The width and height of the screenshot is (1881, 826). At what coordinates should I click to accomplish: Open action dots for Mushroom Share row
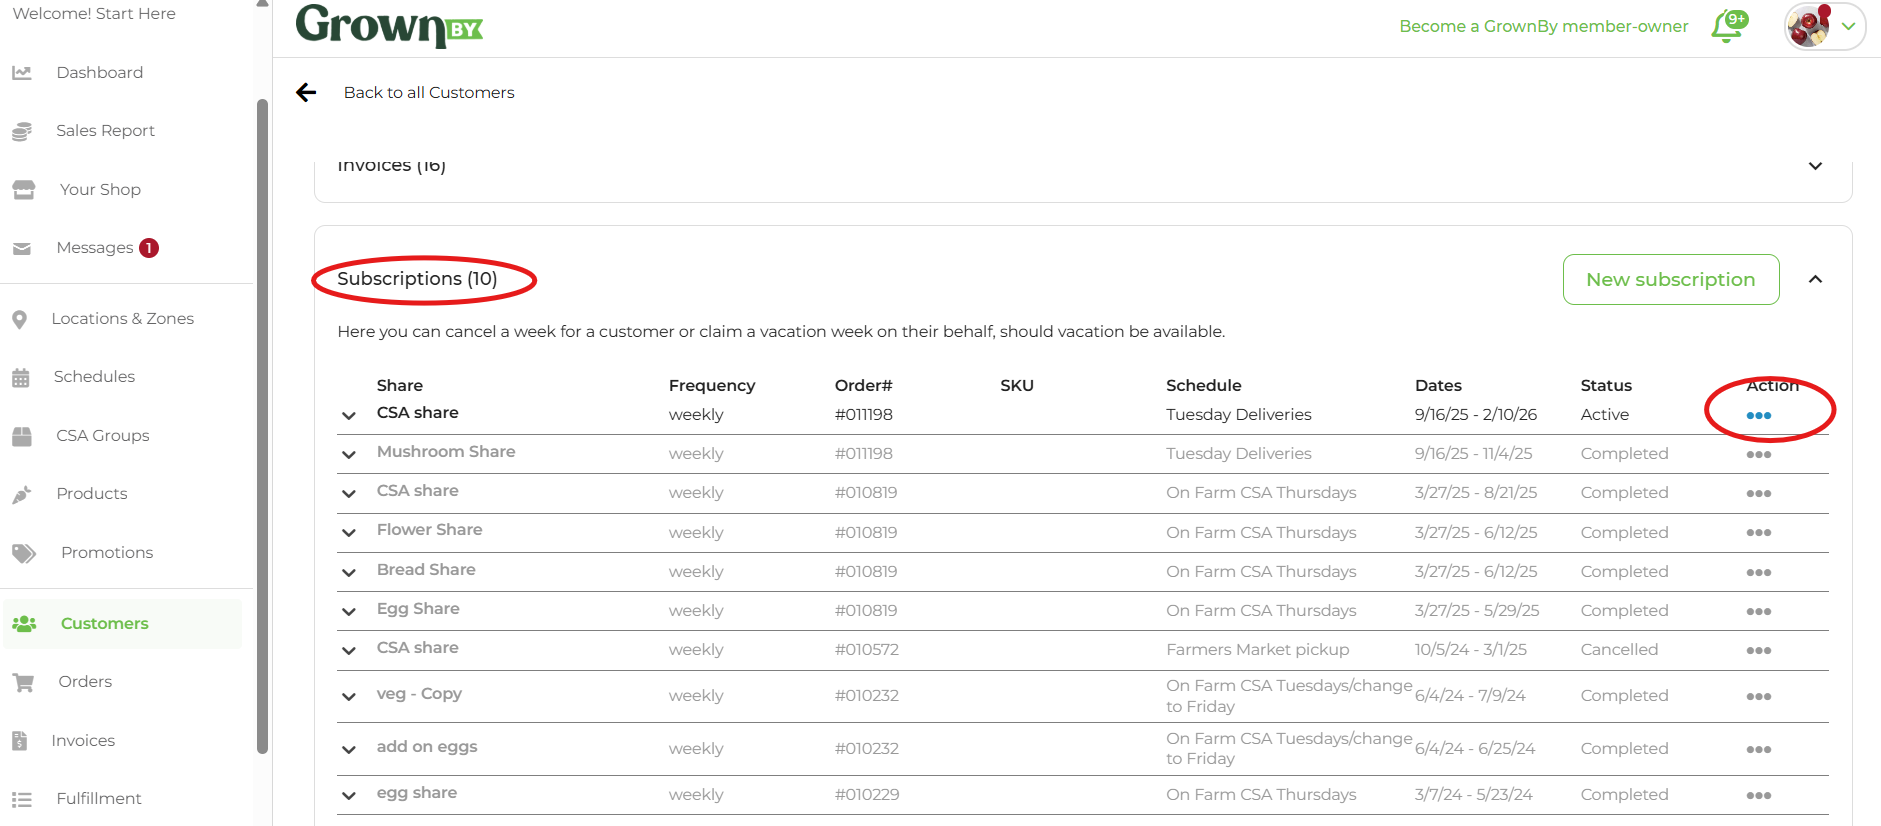[x=1758, y=455]
